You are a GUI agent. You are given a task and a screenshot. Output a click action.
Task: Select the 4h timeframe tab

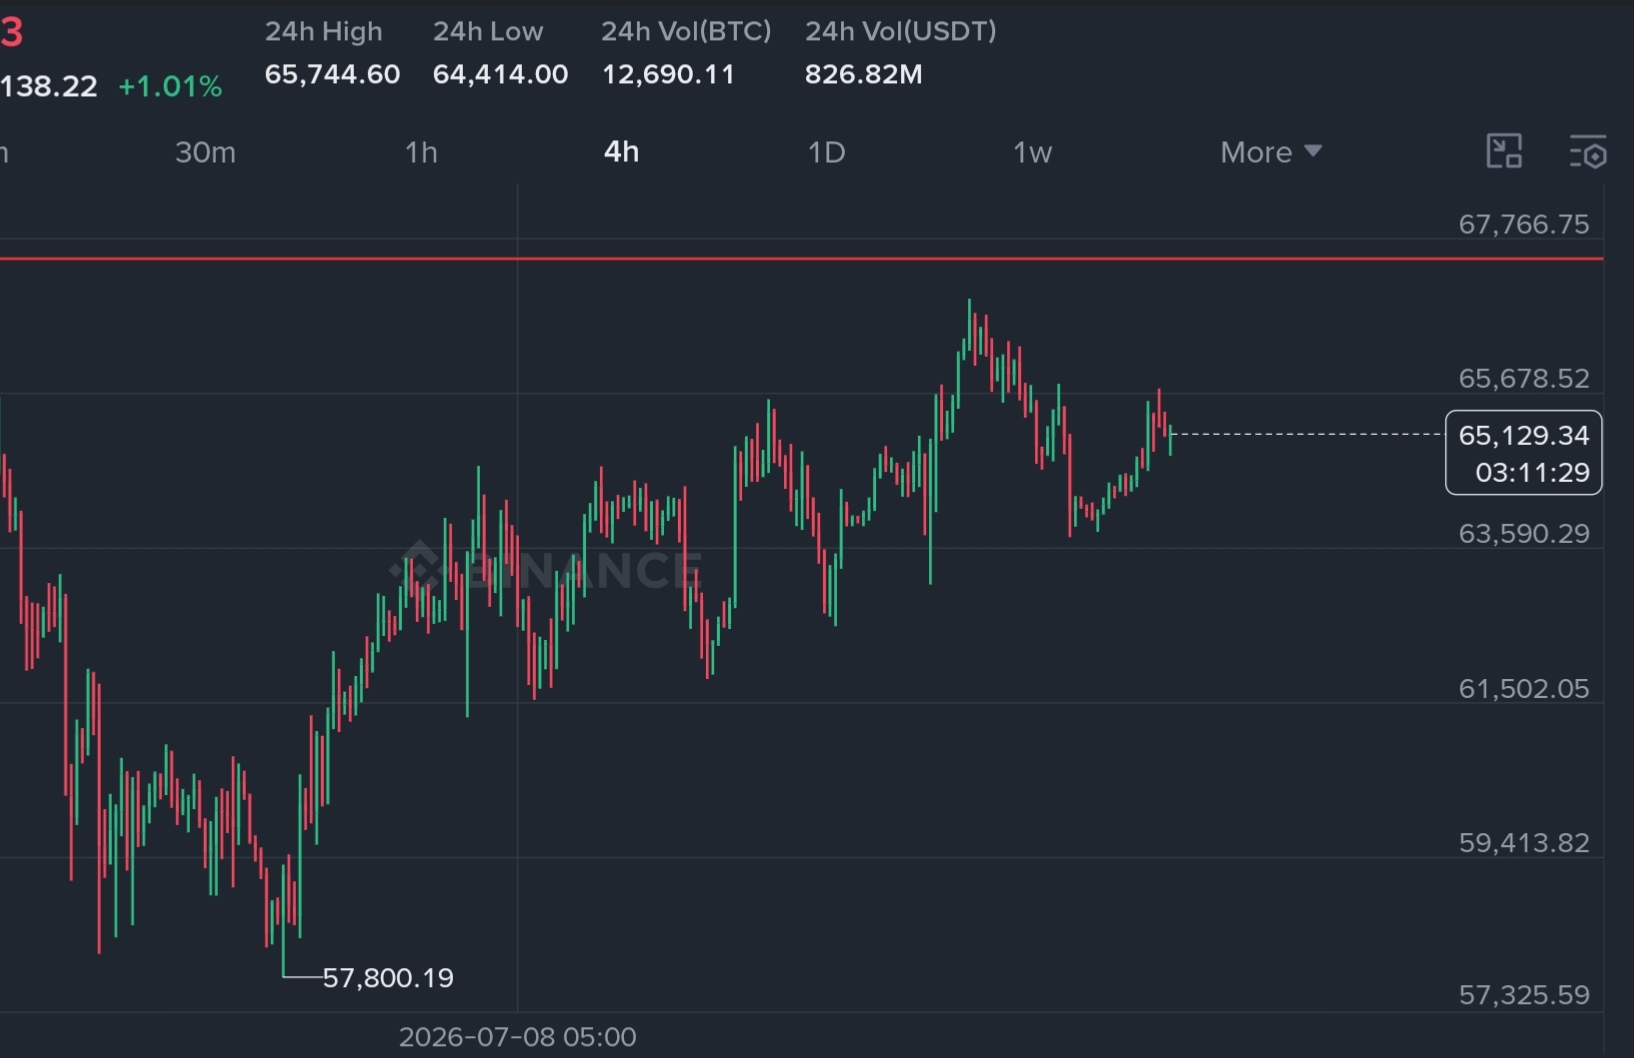[x=621, y=152]
